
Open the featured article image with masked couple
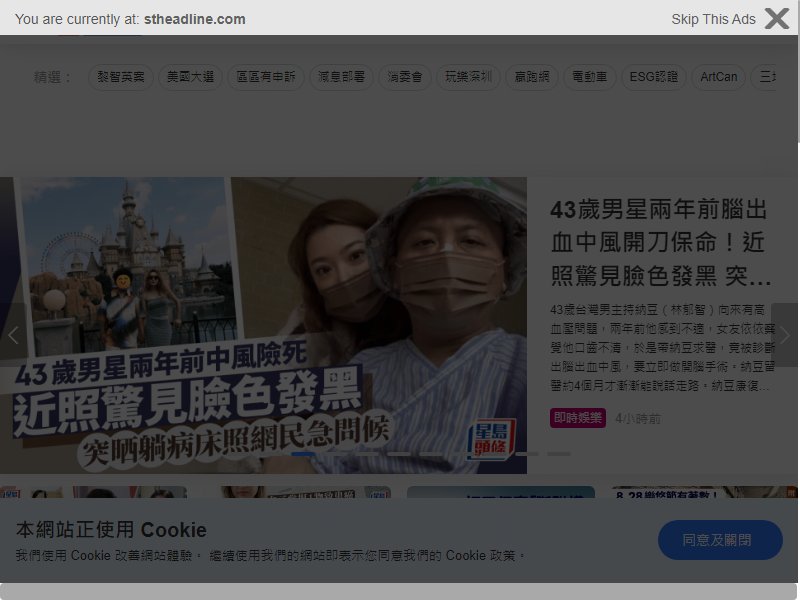click(263, 326)
